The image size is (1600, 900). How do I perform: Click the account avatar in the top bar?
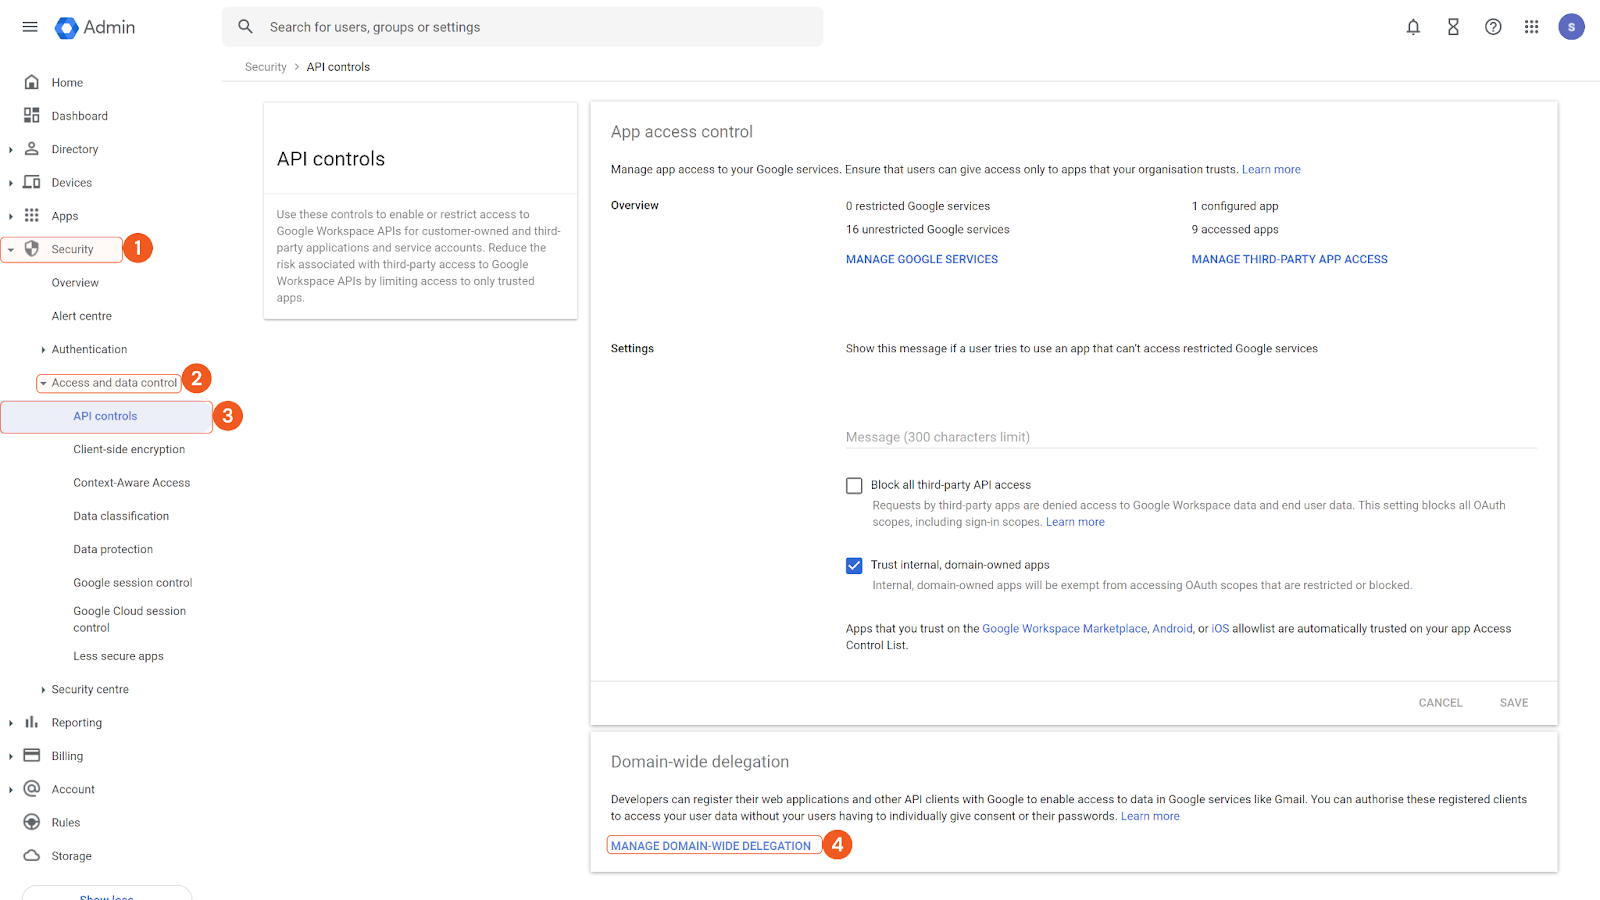point(1571,27)
